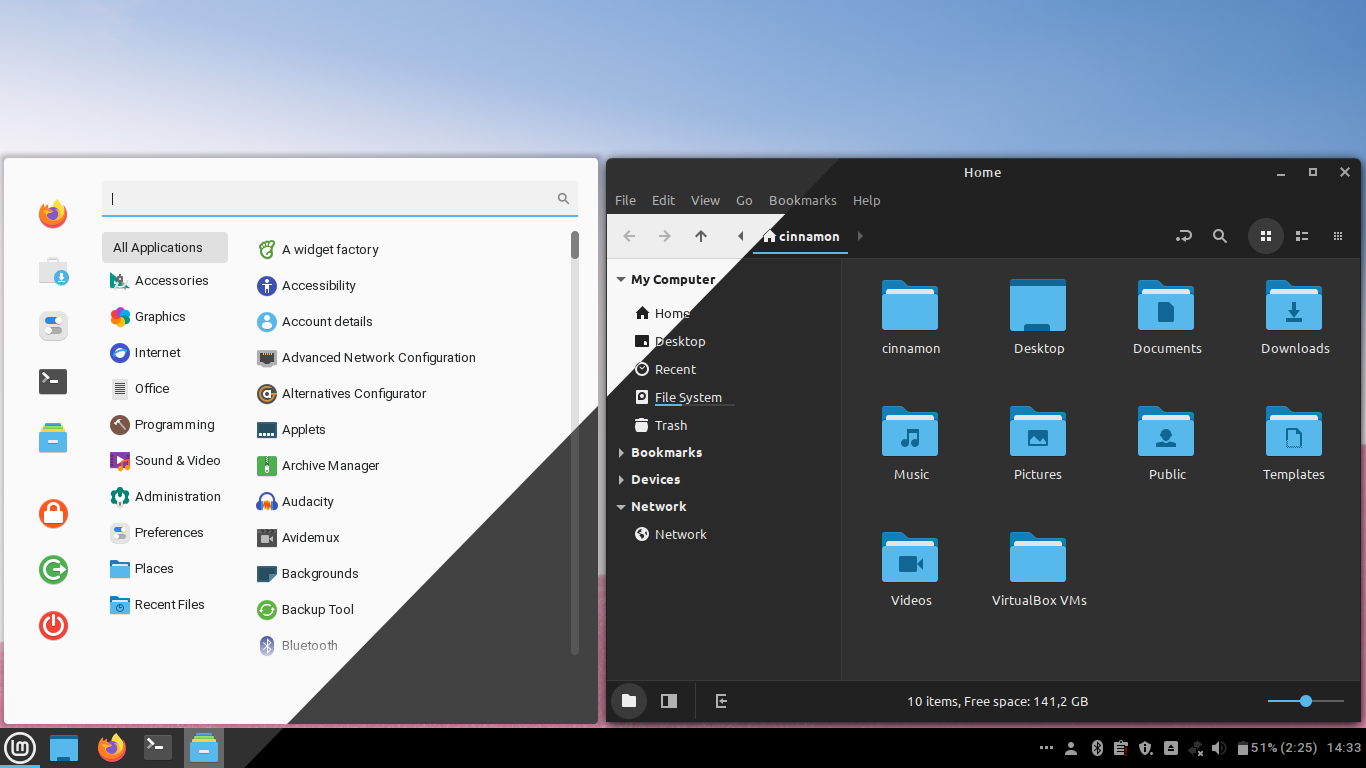The height and width of the screenshot is (768, 1366).
Task: Open the sound volume tray icon
Action: pyautogui.click(x=1218, y=748)
